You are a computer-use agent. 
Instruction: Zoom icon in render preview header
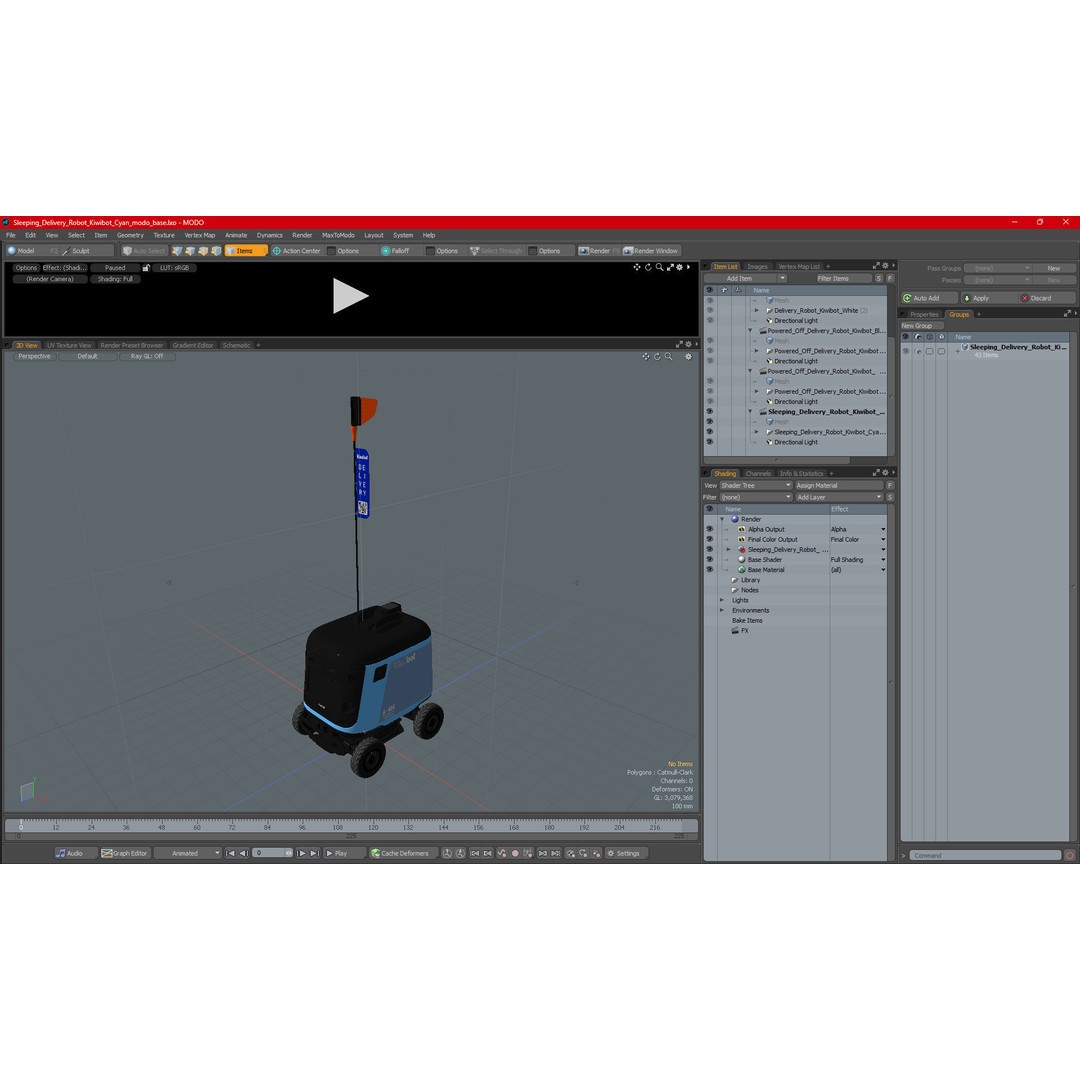click(659, 267)
